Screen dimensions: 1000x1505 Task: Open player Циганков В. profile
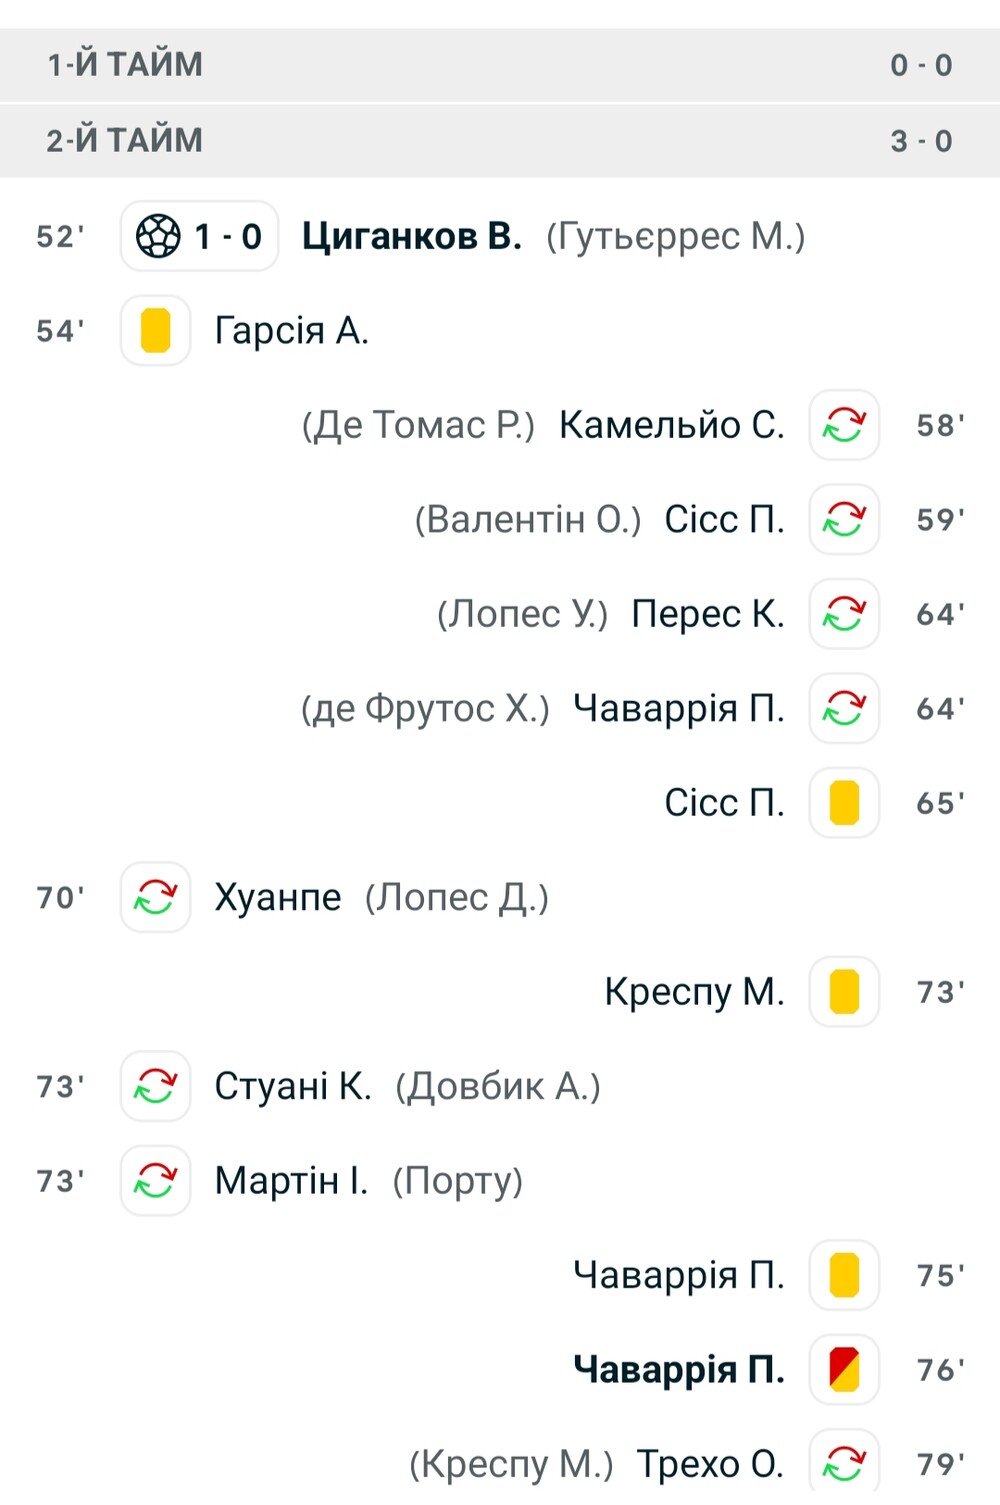pos(412,237)
